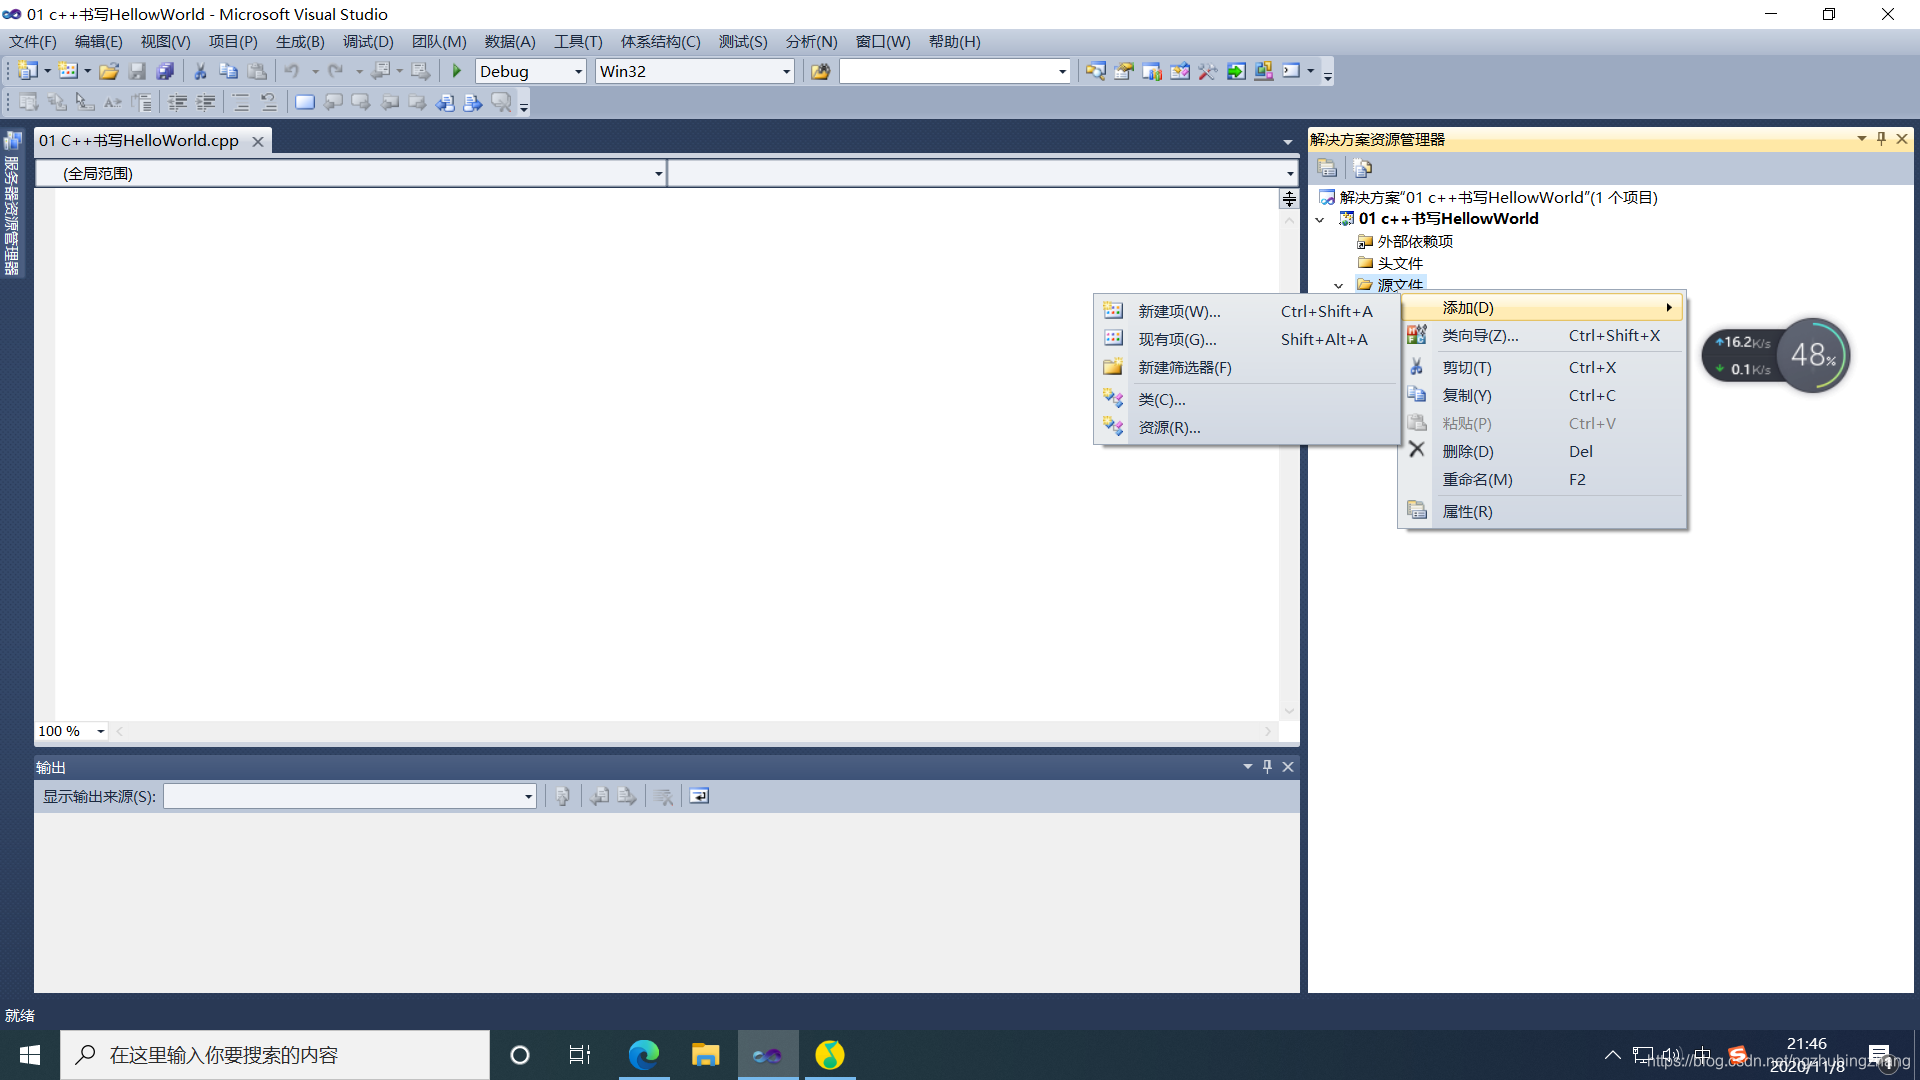Pin the Output panel
1920x1080 pixels.
coord(1267,766)
